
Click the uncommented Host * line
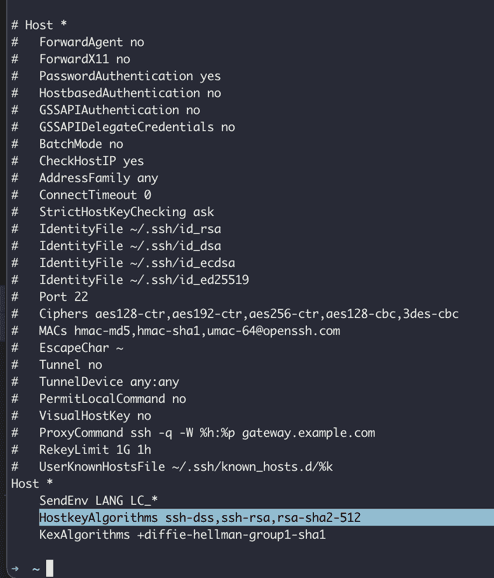tap(32, 483)
